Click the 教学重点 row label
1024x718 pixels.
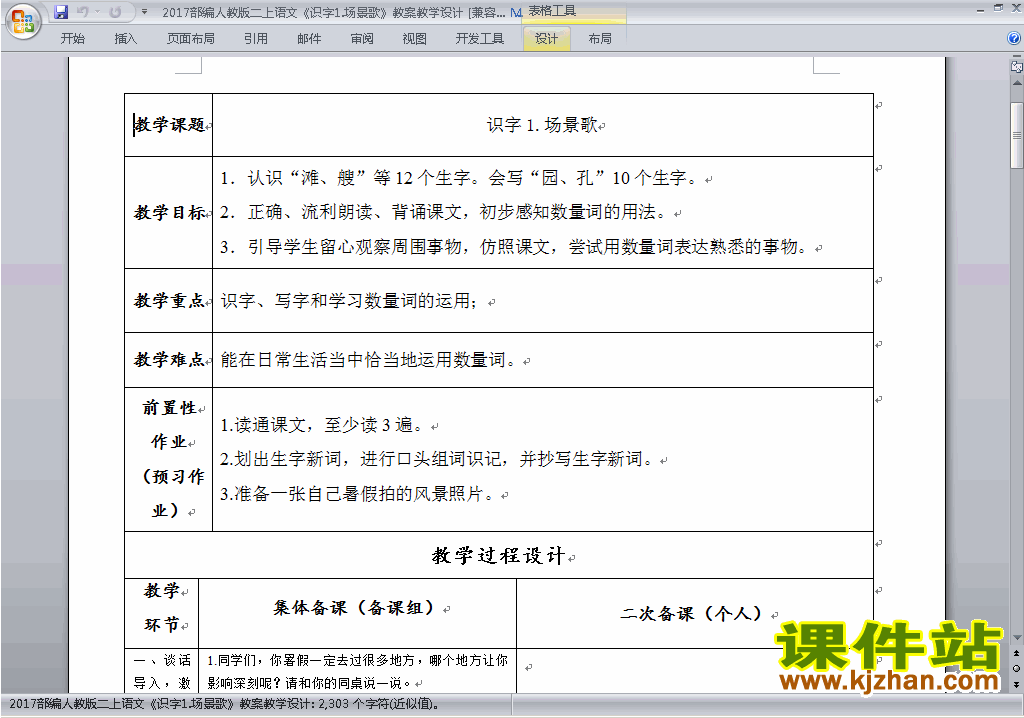[169, 301]
